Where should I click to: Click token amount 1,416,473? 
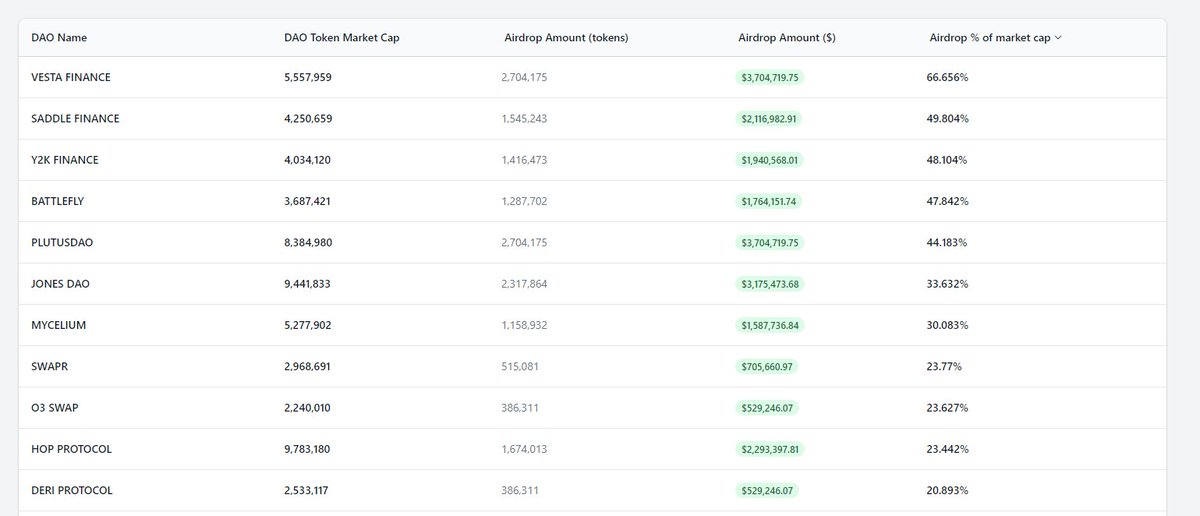[x=524, y=160]
